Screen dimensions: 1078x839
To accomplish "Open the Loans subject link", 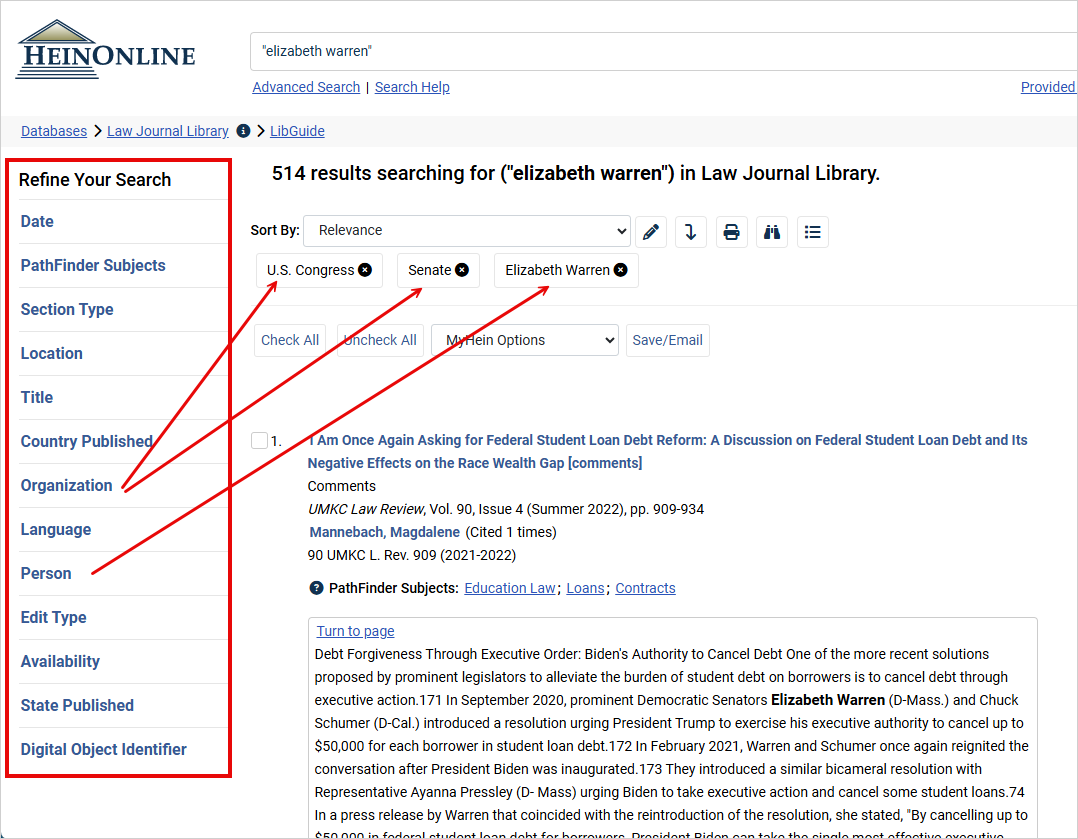I will coord(585,589).
